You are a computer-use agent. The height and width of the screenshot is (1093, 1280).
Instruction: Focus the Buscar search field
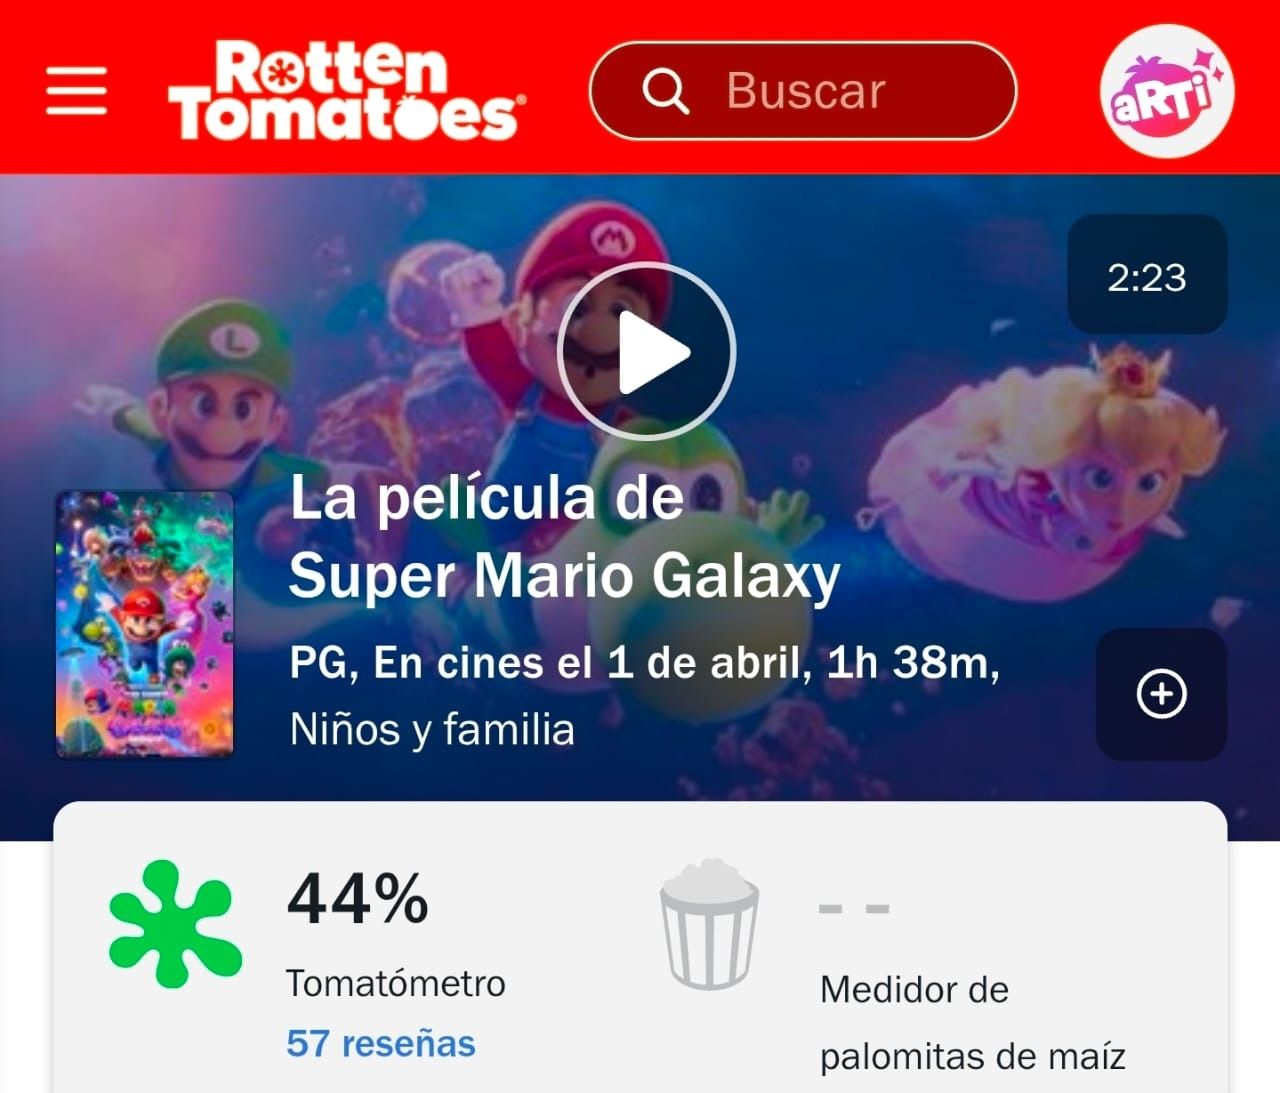[x=803, y=91]
